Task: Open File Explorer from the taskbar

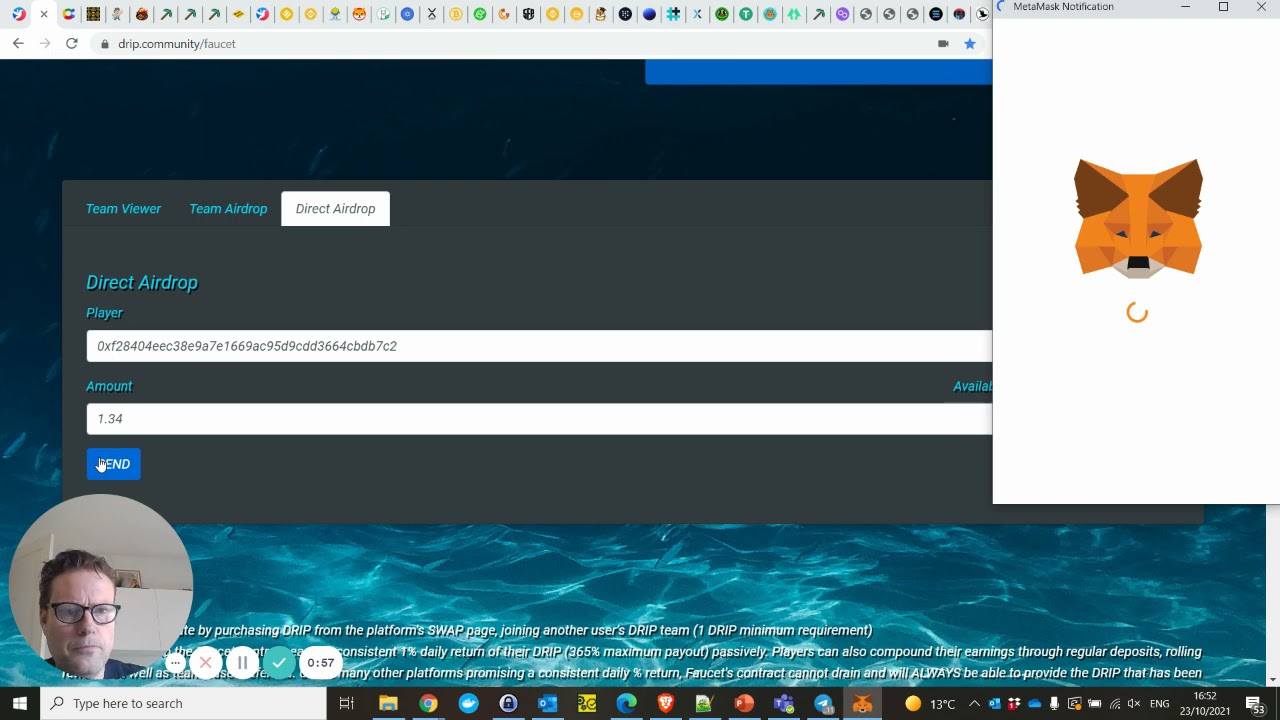Action: (388, 703)
